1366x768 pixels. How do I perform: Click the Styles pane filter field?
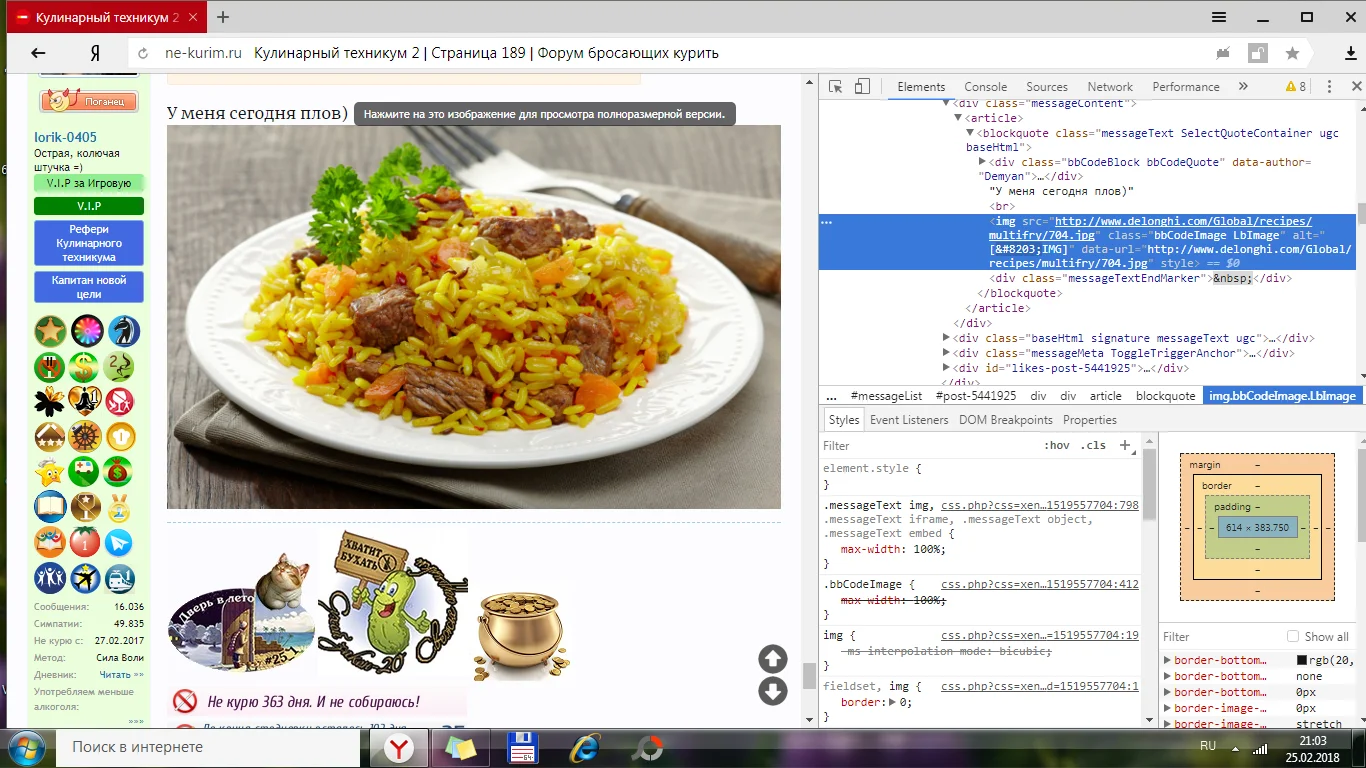click(x=930, y=445)
